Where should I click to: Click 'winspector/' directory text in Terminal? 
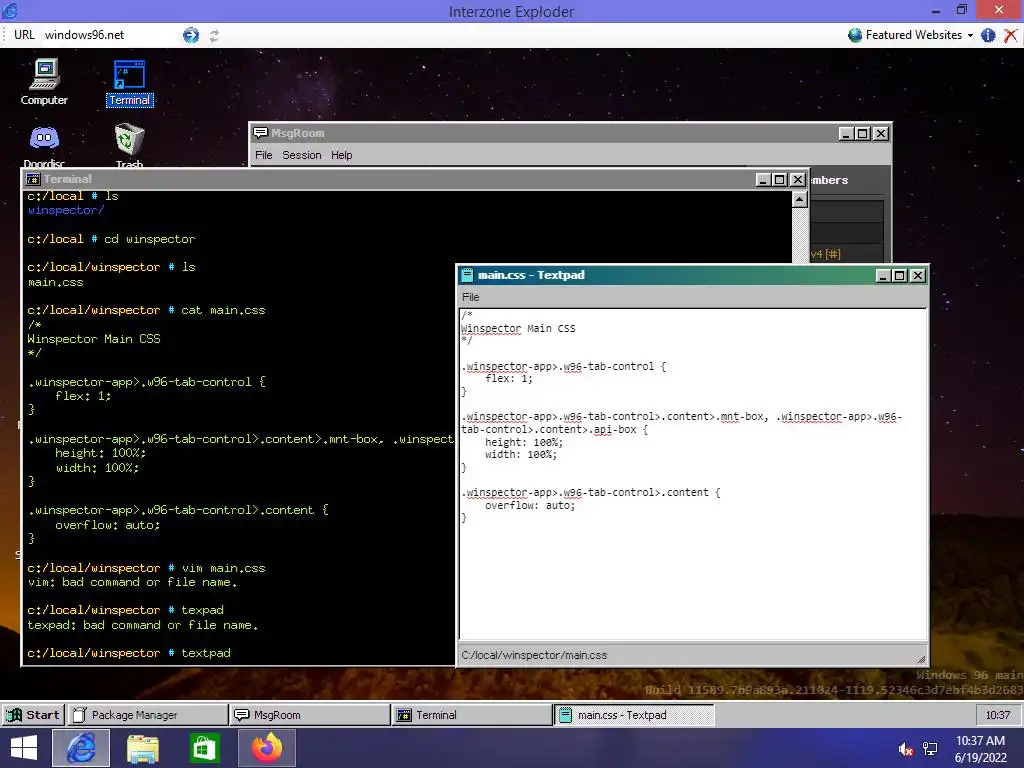point(65,210)
